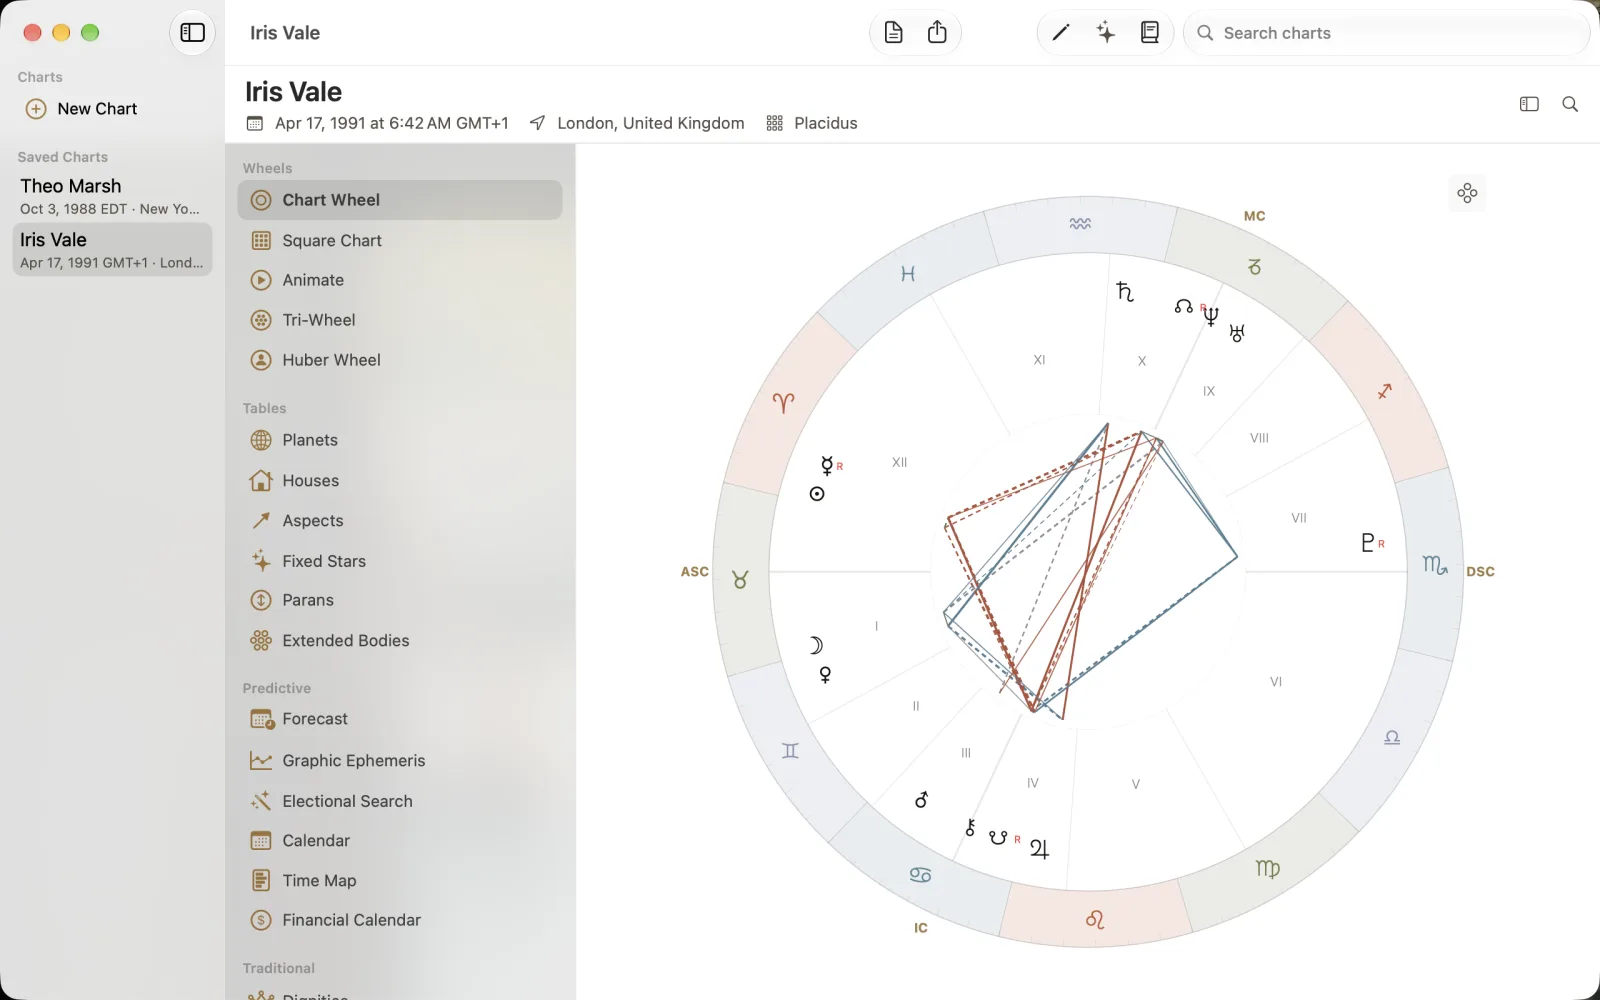Image resolution: width=1600 pixels, height=1000 pixels.
Task: Switch to Square Chart view
Action: pyautogui.click(x=400, y=241)
